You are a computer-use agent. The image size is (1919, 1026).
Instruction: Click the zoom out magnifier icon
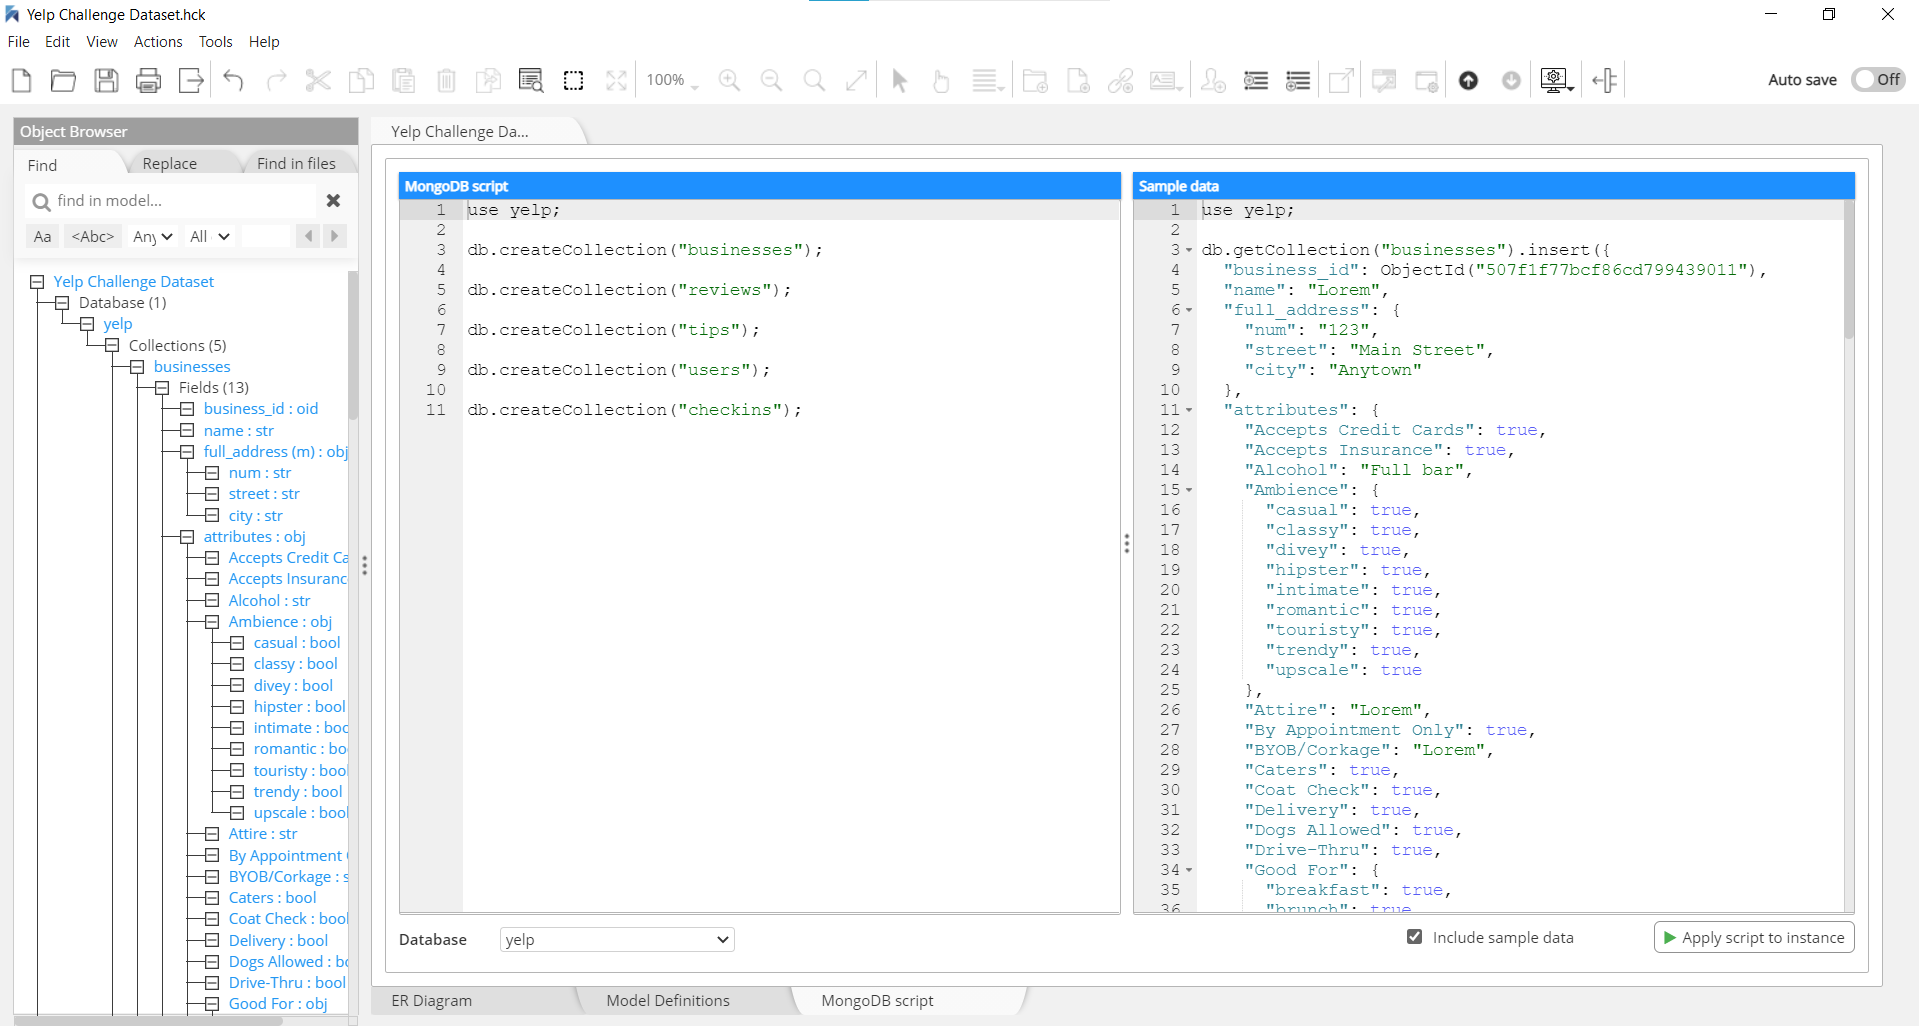click(x=771, y=80)
